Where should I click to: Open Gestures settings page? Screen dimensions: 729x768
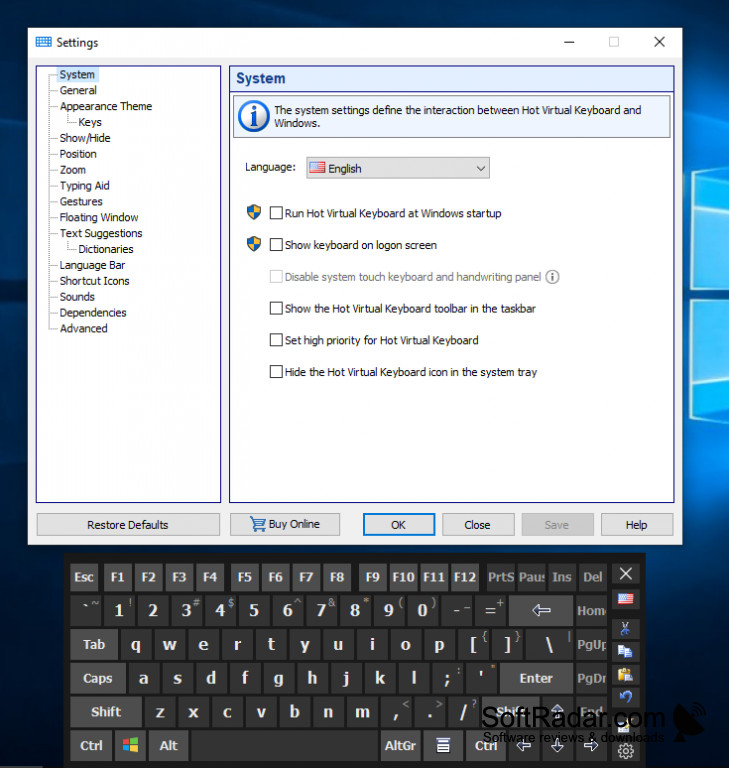[x=81, y=201]
